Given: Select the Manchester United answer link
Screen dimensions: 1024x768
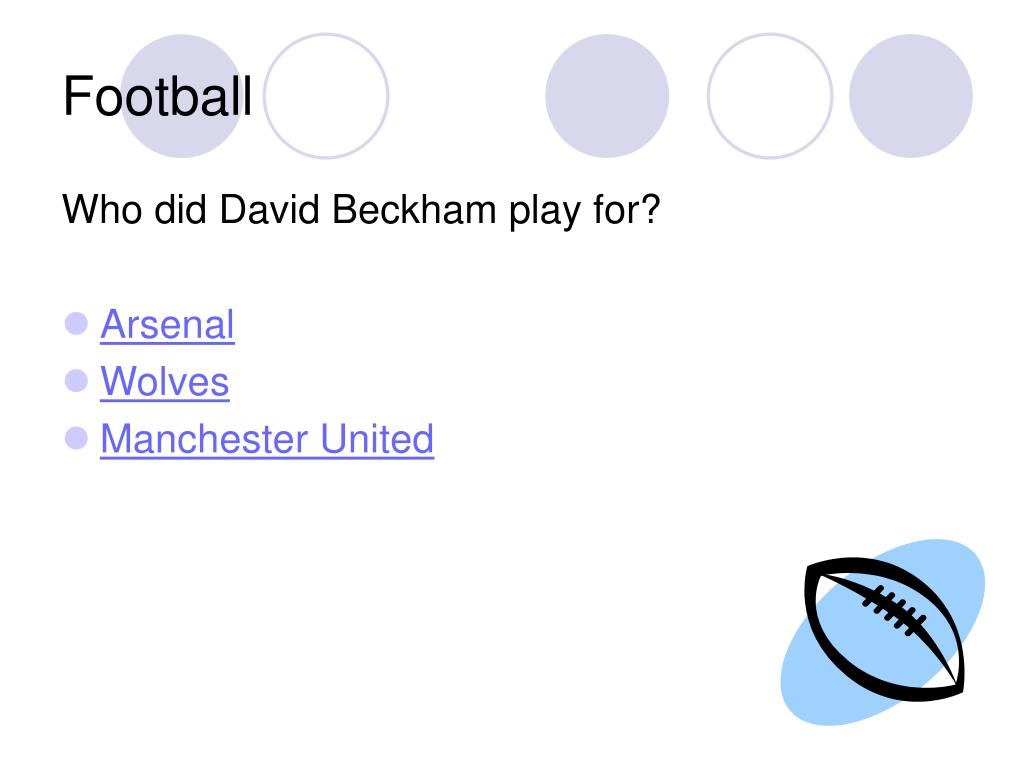Looking at the screenshot, I should (267, 438).
